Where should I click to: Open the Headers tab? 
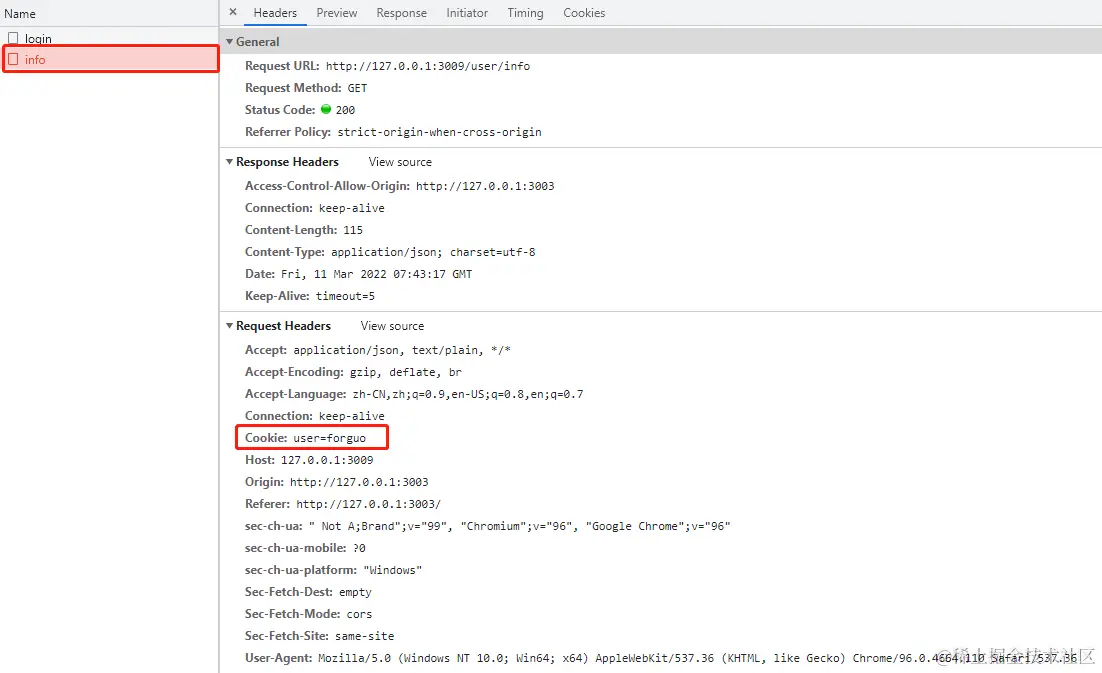click(x=275, y=13)
